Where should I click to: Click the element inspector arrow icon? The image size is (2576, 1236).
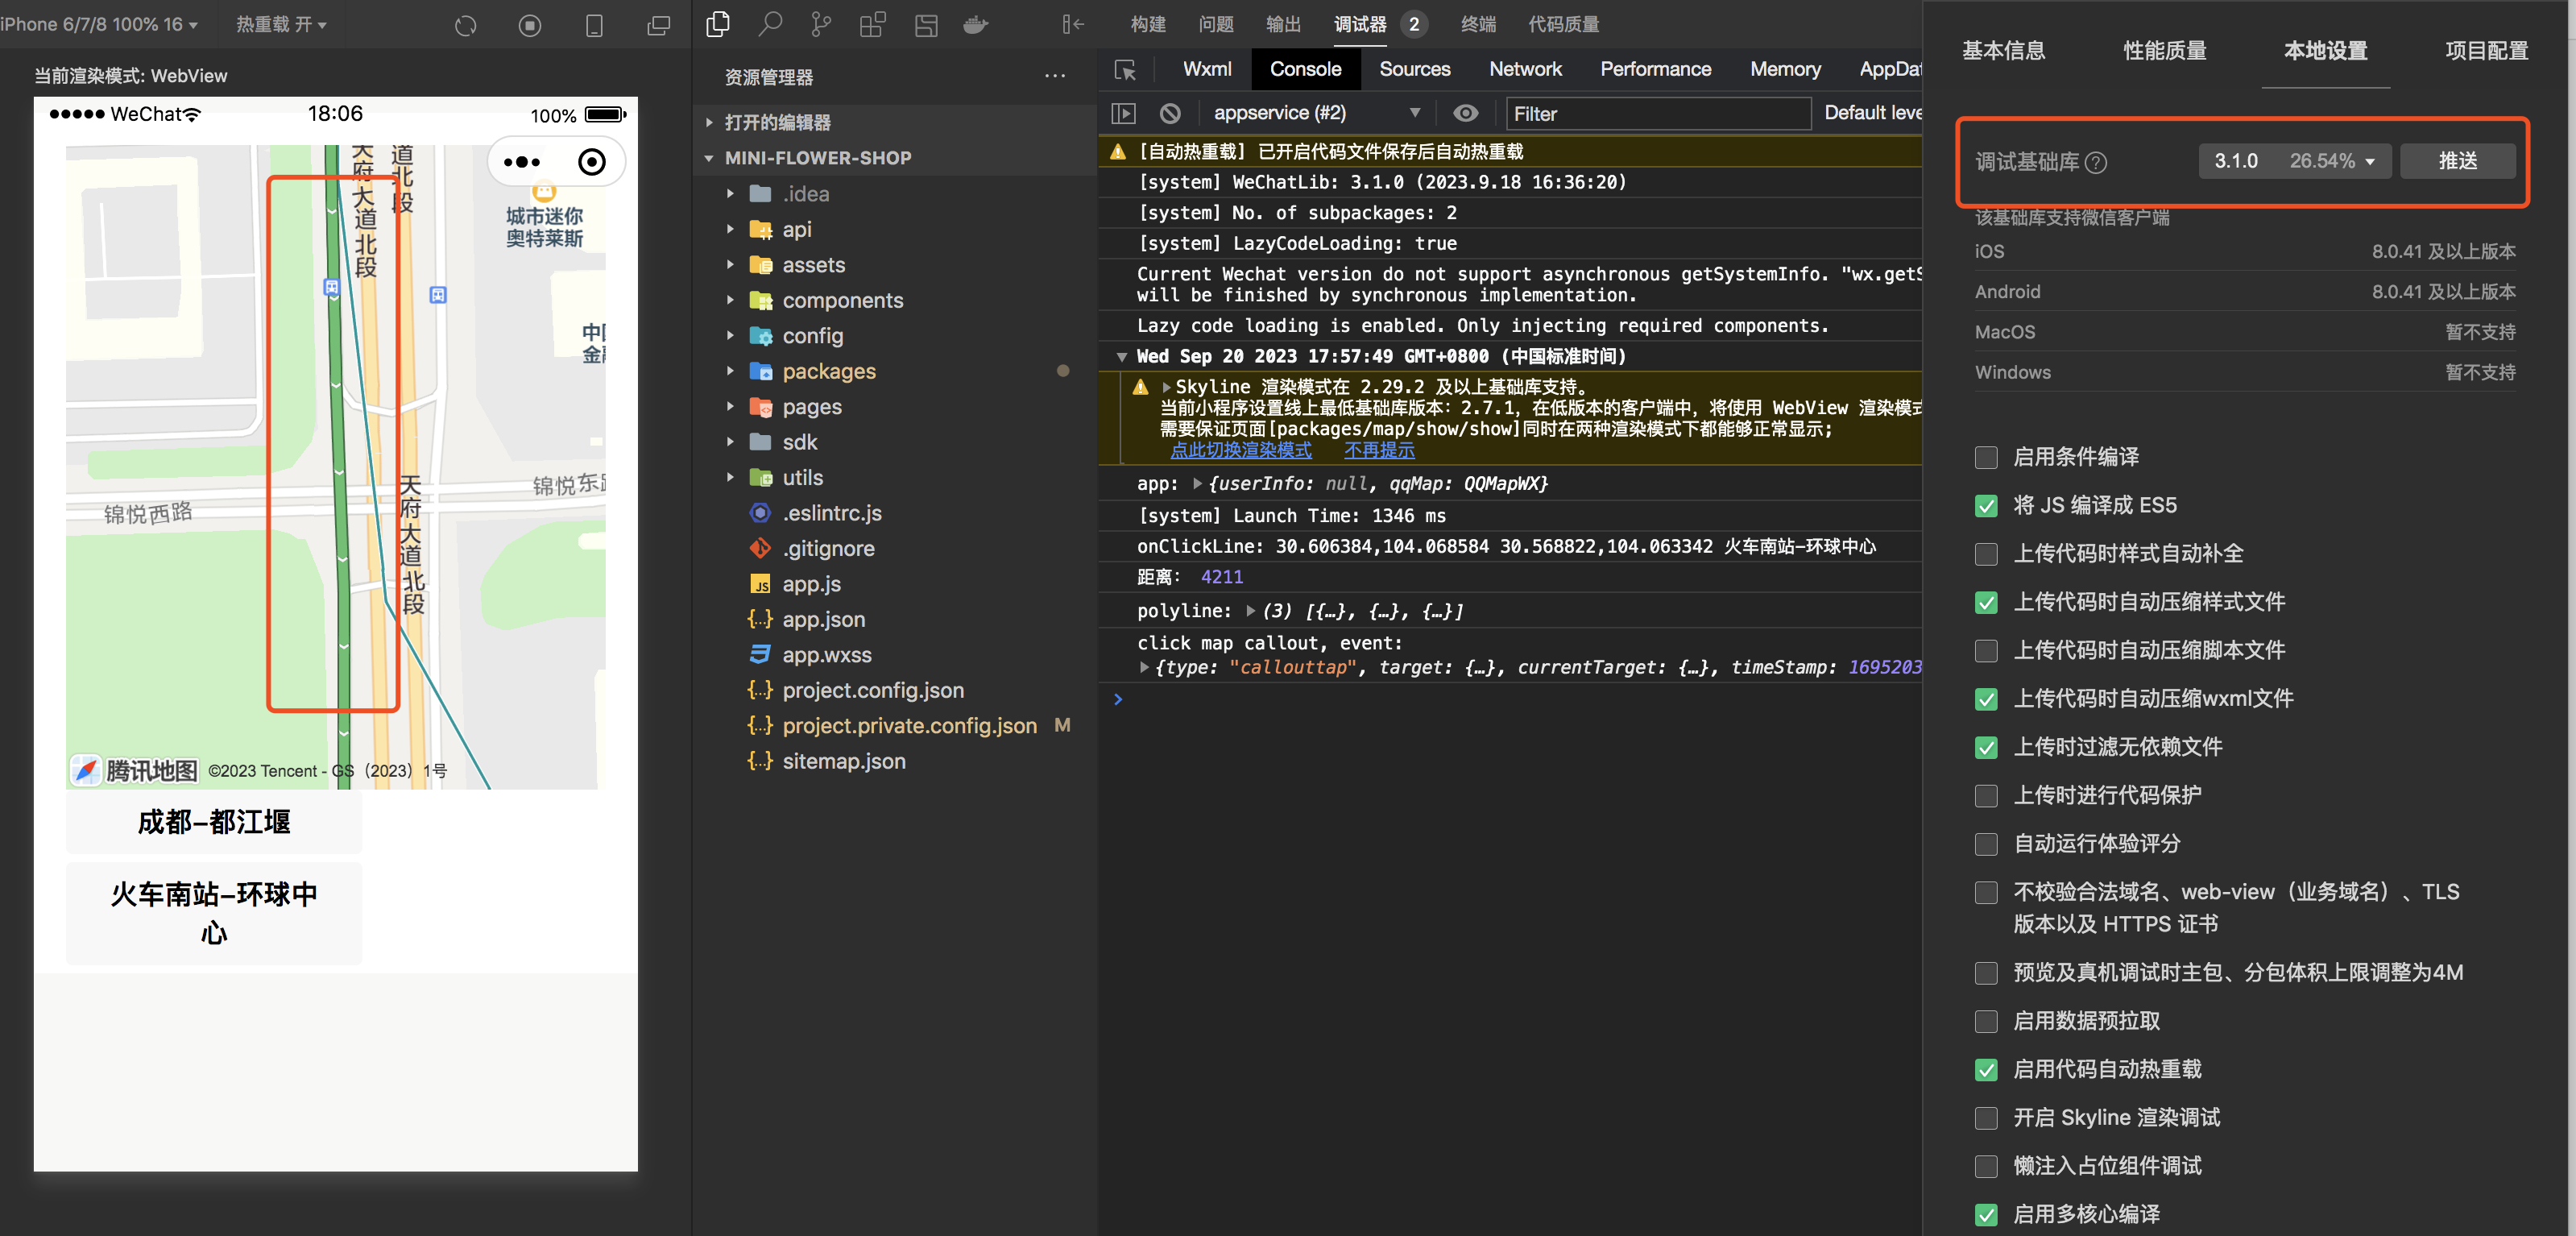click(x=1125, y=70)
